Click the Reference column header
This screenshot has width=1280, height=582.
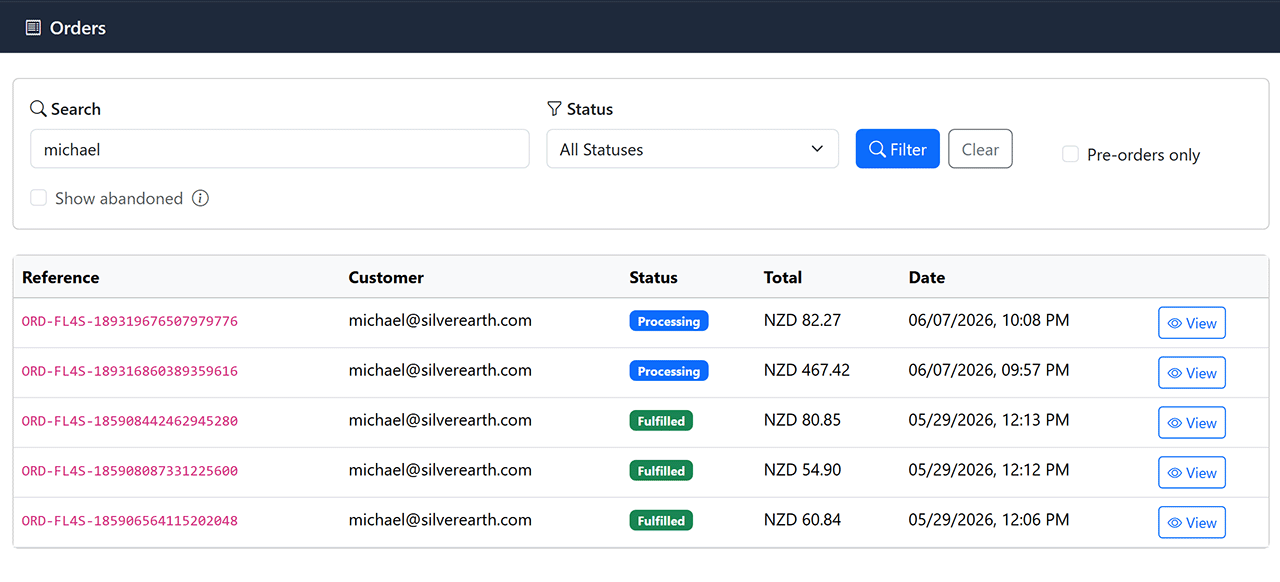[61, 277]
